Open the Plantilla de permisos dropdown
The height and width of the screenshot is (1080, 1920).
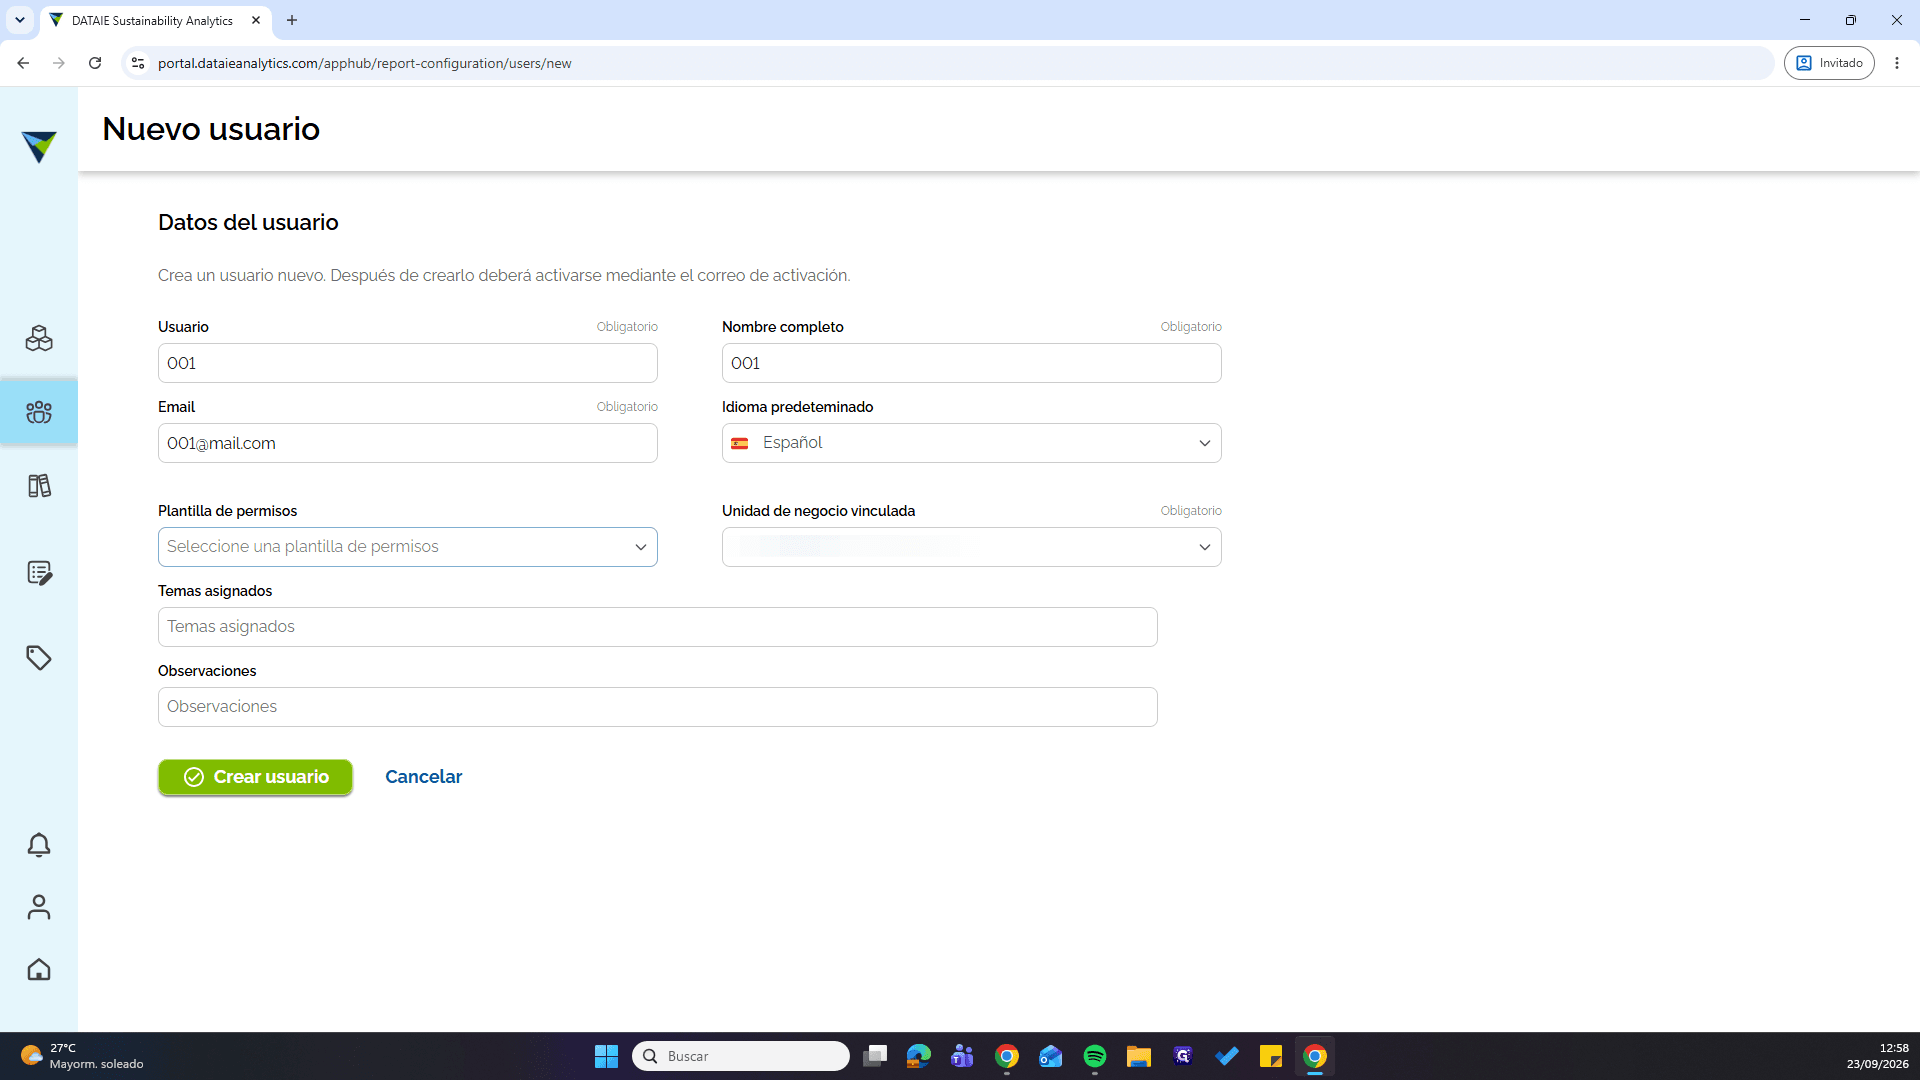[x=408, y=547]
